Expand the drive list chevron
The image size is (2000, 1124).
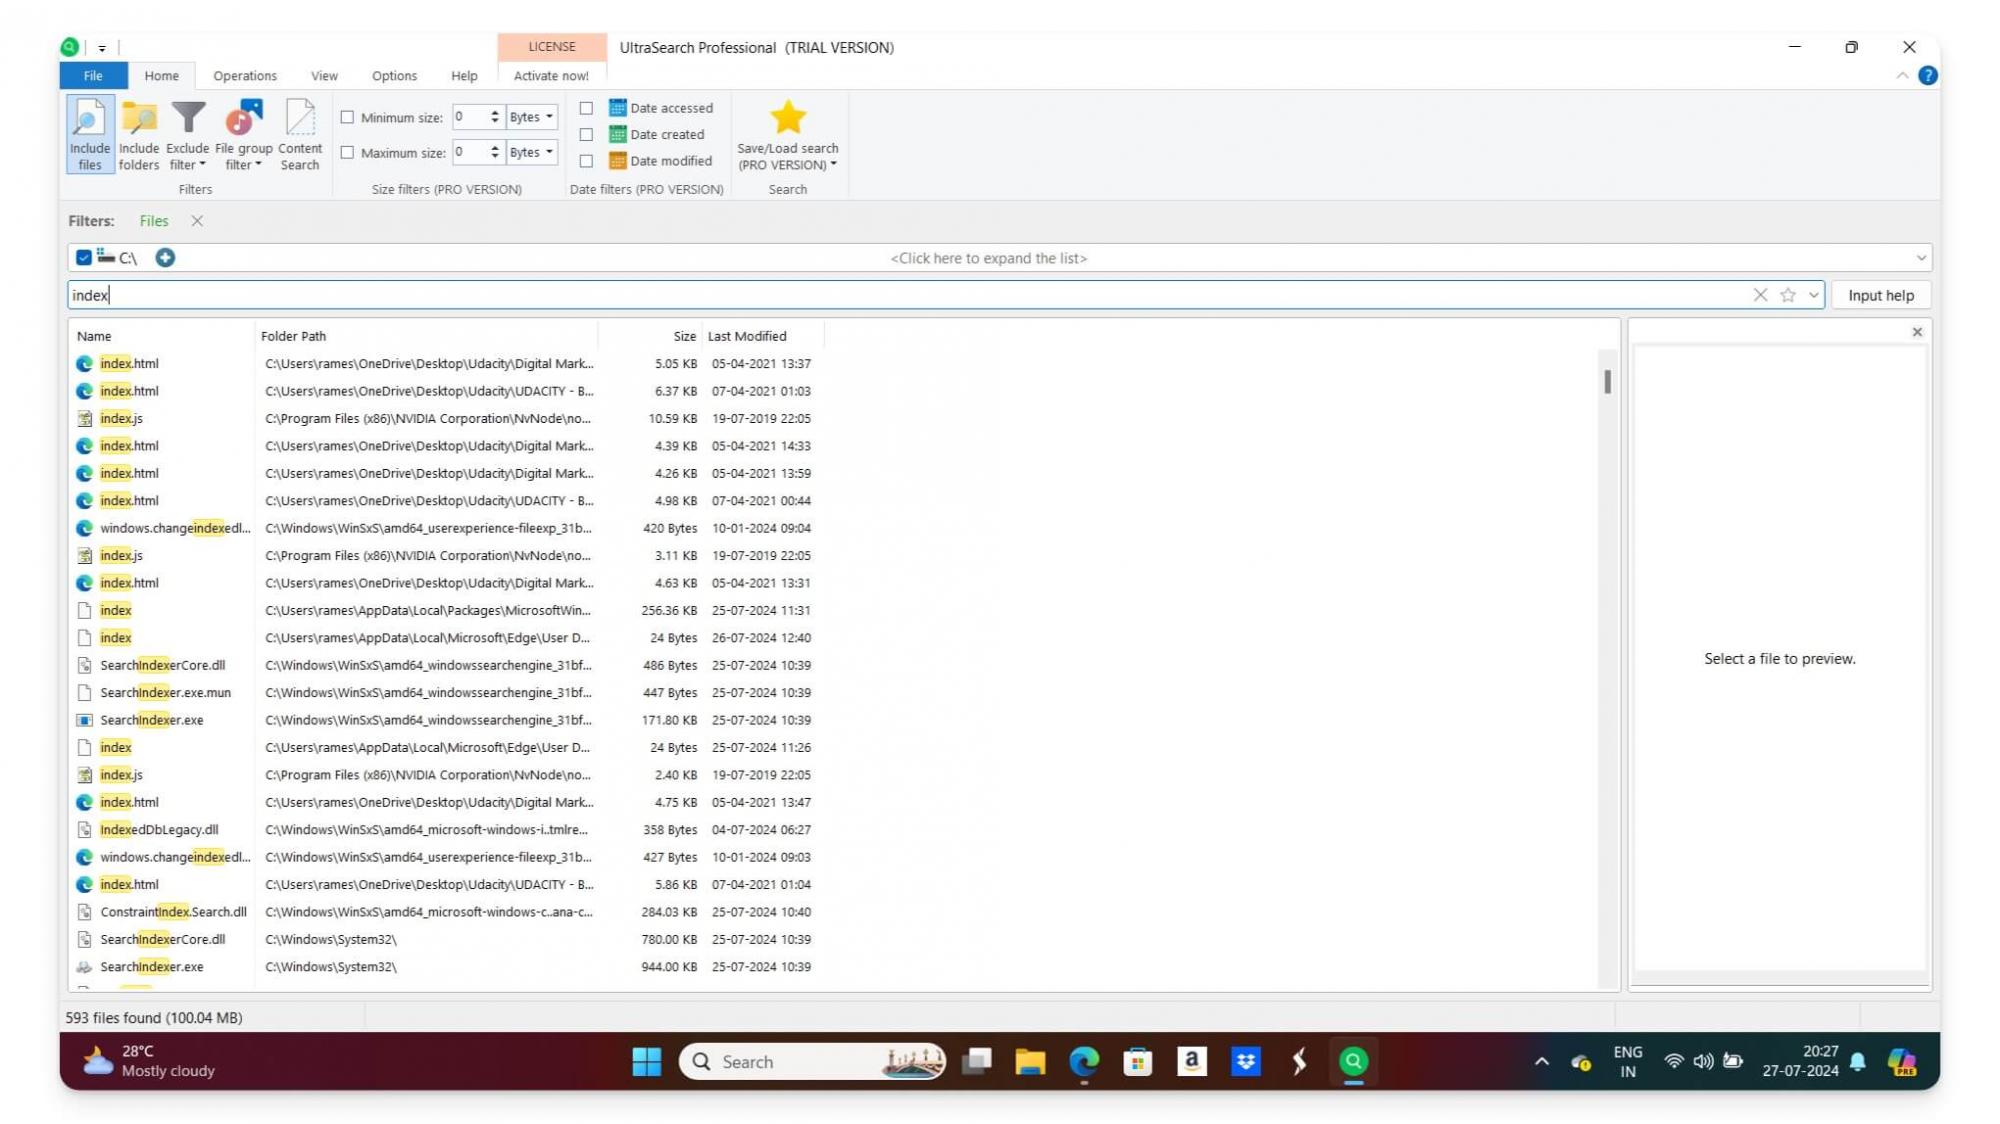1920,258
